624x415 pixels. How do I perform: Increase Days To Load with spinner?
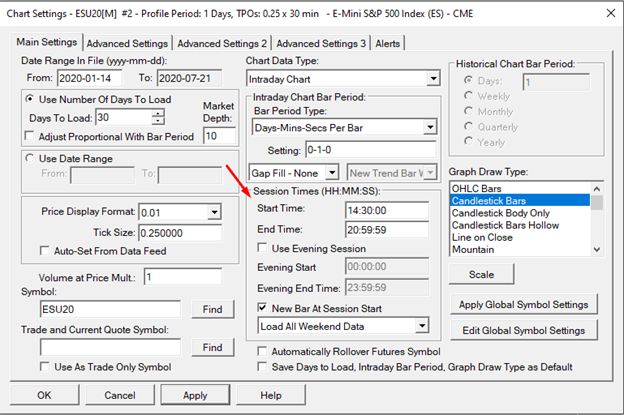pyautogui.click(x=144, y=113)
